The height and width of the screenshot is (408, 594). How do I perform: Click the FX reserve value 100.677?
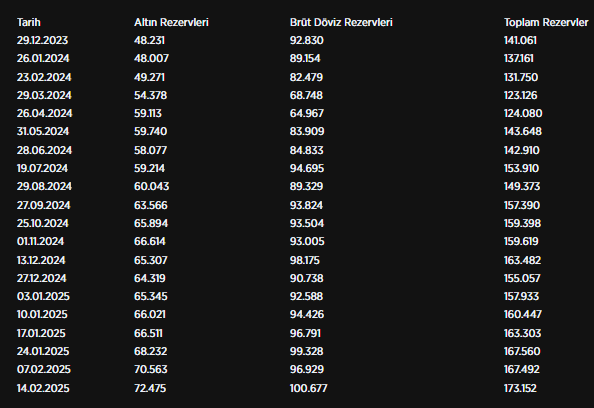pyautogui.click(x=308, y=388)
